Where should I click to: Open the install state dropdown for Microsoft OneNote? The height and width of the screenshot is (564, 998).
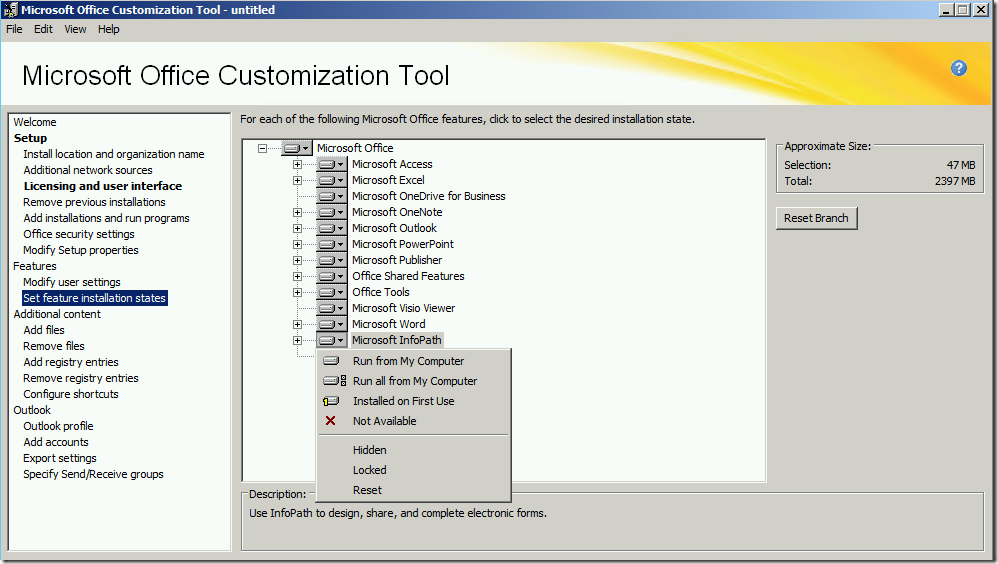[x=332, y=212]
